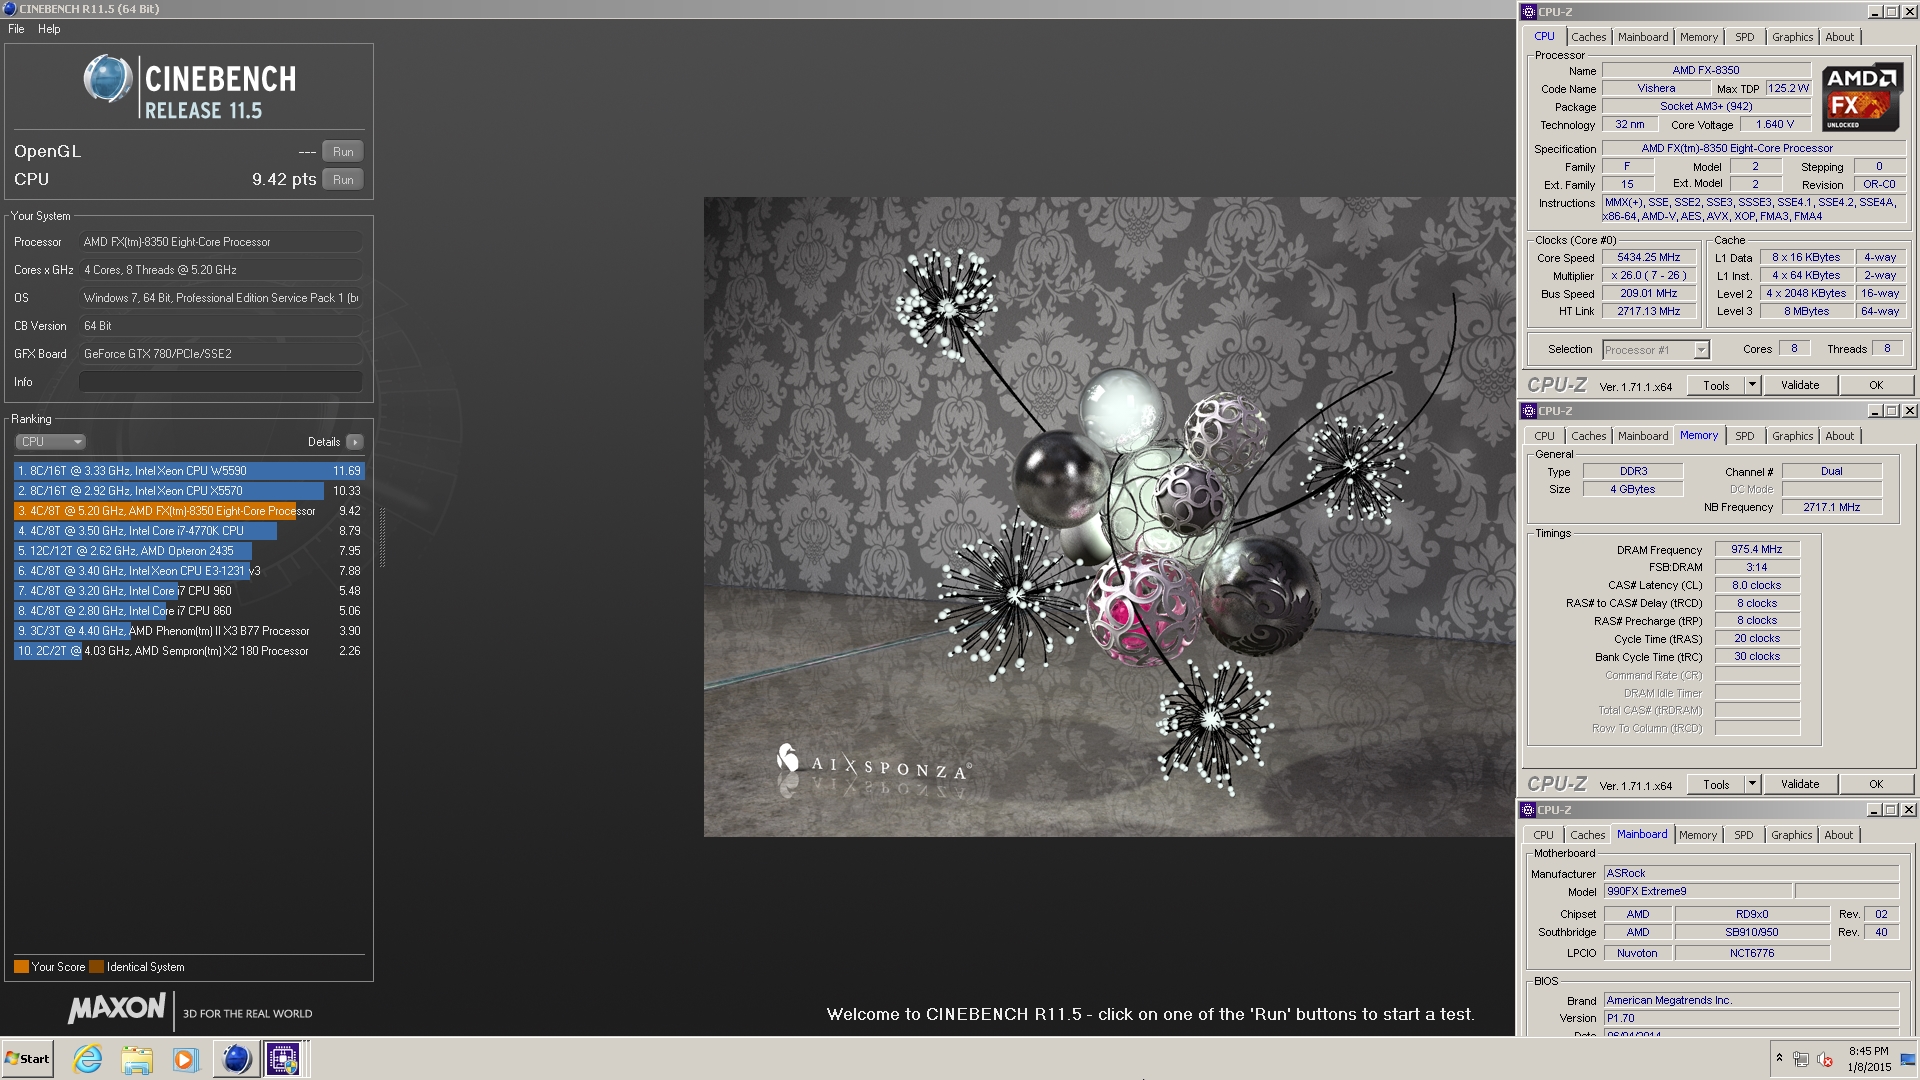Open About tab in top CPU-Z window
Screen dimensions: 1920x1080
click(1839, 37)
